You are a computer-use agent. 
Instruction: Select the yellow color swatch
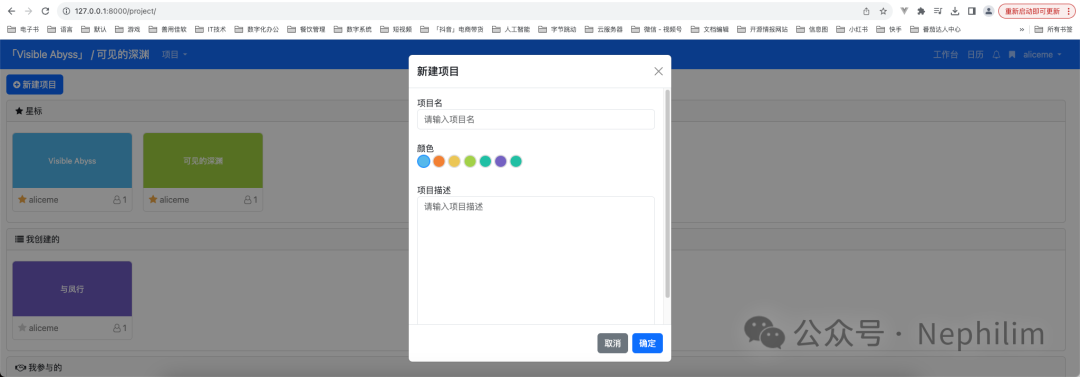click(x=455, y=161)
